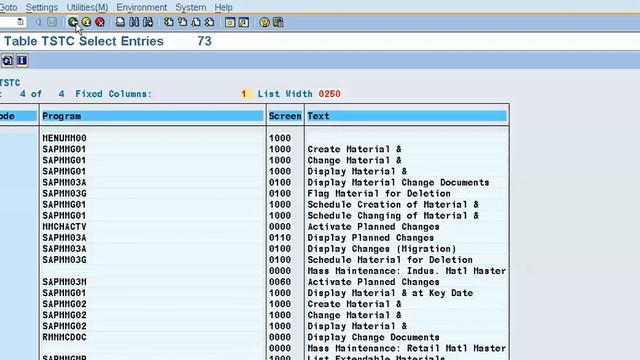
Task: Select the Screen column header
Action: pyautogui.click(x=285, y=116)
